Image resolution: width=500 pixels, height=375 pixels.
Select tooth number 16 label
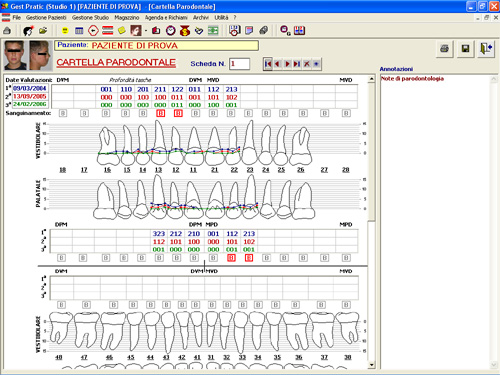point(107,170)
